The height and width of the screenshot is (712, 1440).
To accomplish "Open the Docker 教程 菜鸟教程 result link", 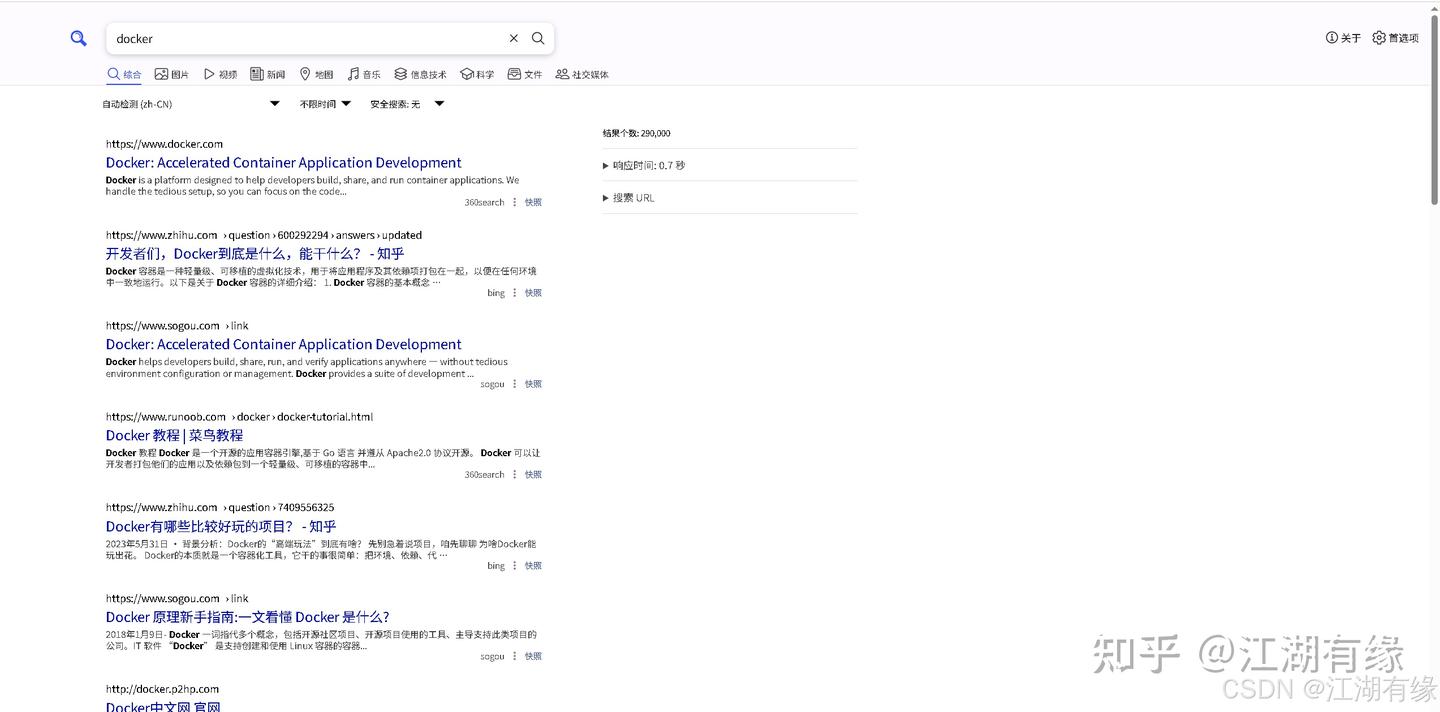I will click(x=175, y=435).
